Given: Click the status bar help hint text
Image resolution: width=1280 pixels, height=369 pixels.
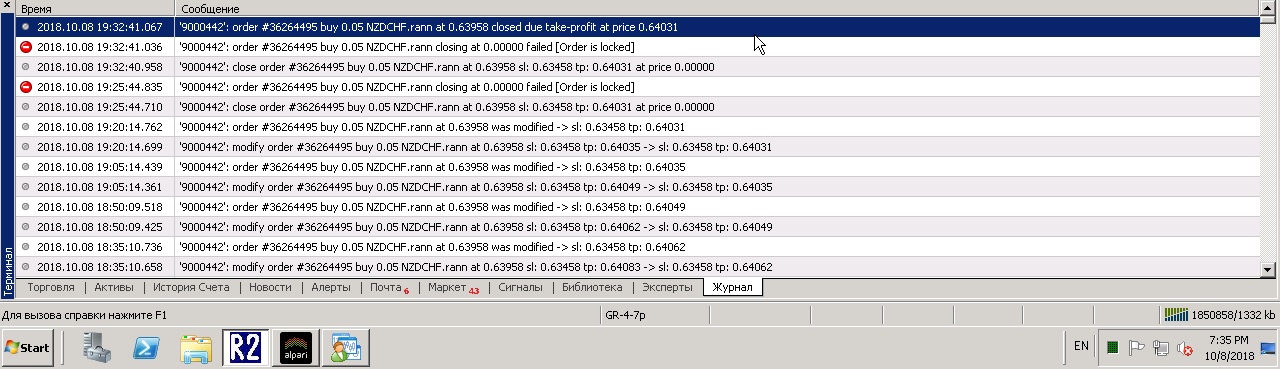Looking at the screenshot, I should coord(84,315).
